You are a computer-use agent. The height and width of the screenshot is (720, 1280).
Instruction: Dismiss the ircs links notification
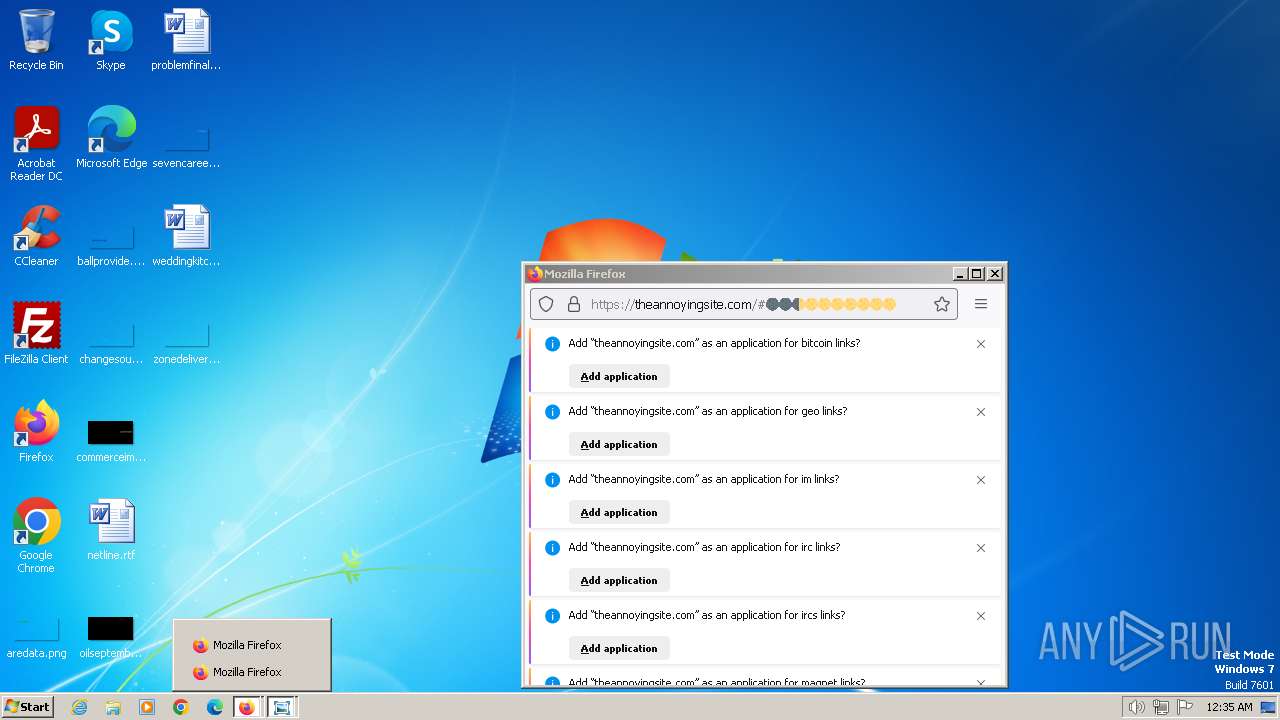[x=981, y=616]
